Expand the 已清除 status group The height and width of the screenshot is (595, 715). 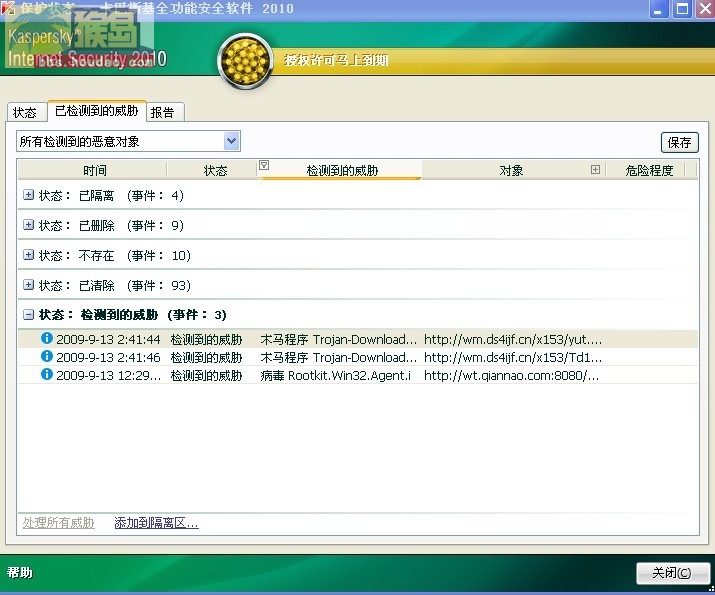click(28, 285)
